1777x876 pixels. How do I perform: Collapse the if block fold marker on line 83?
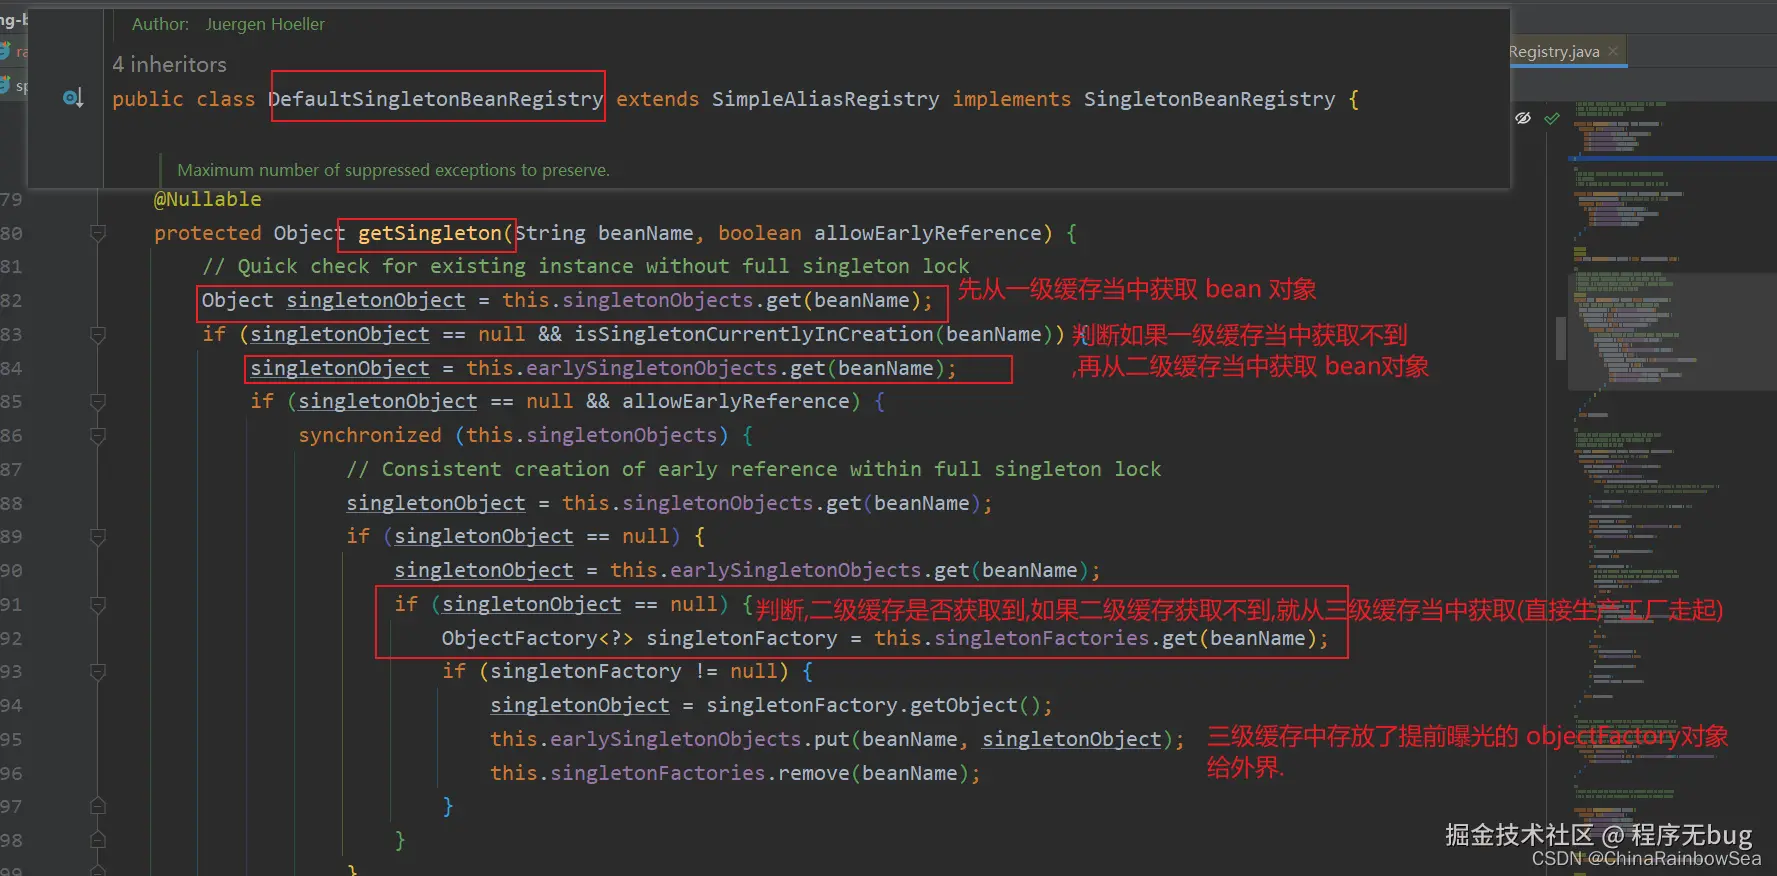98,334
